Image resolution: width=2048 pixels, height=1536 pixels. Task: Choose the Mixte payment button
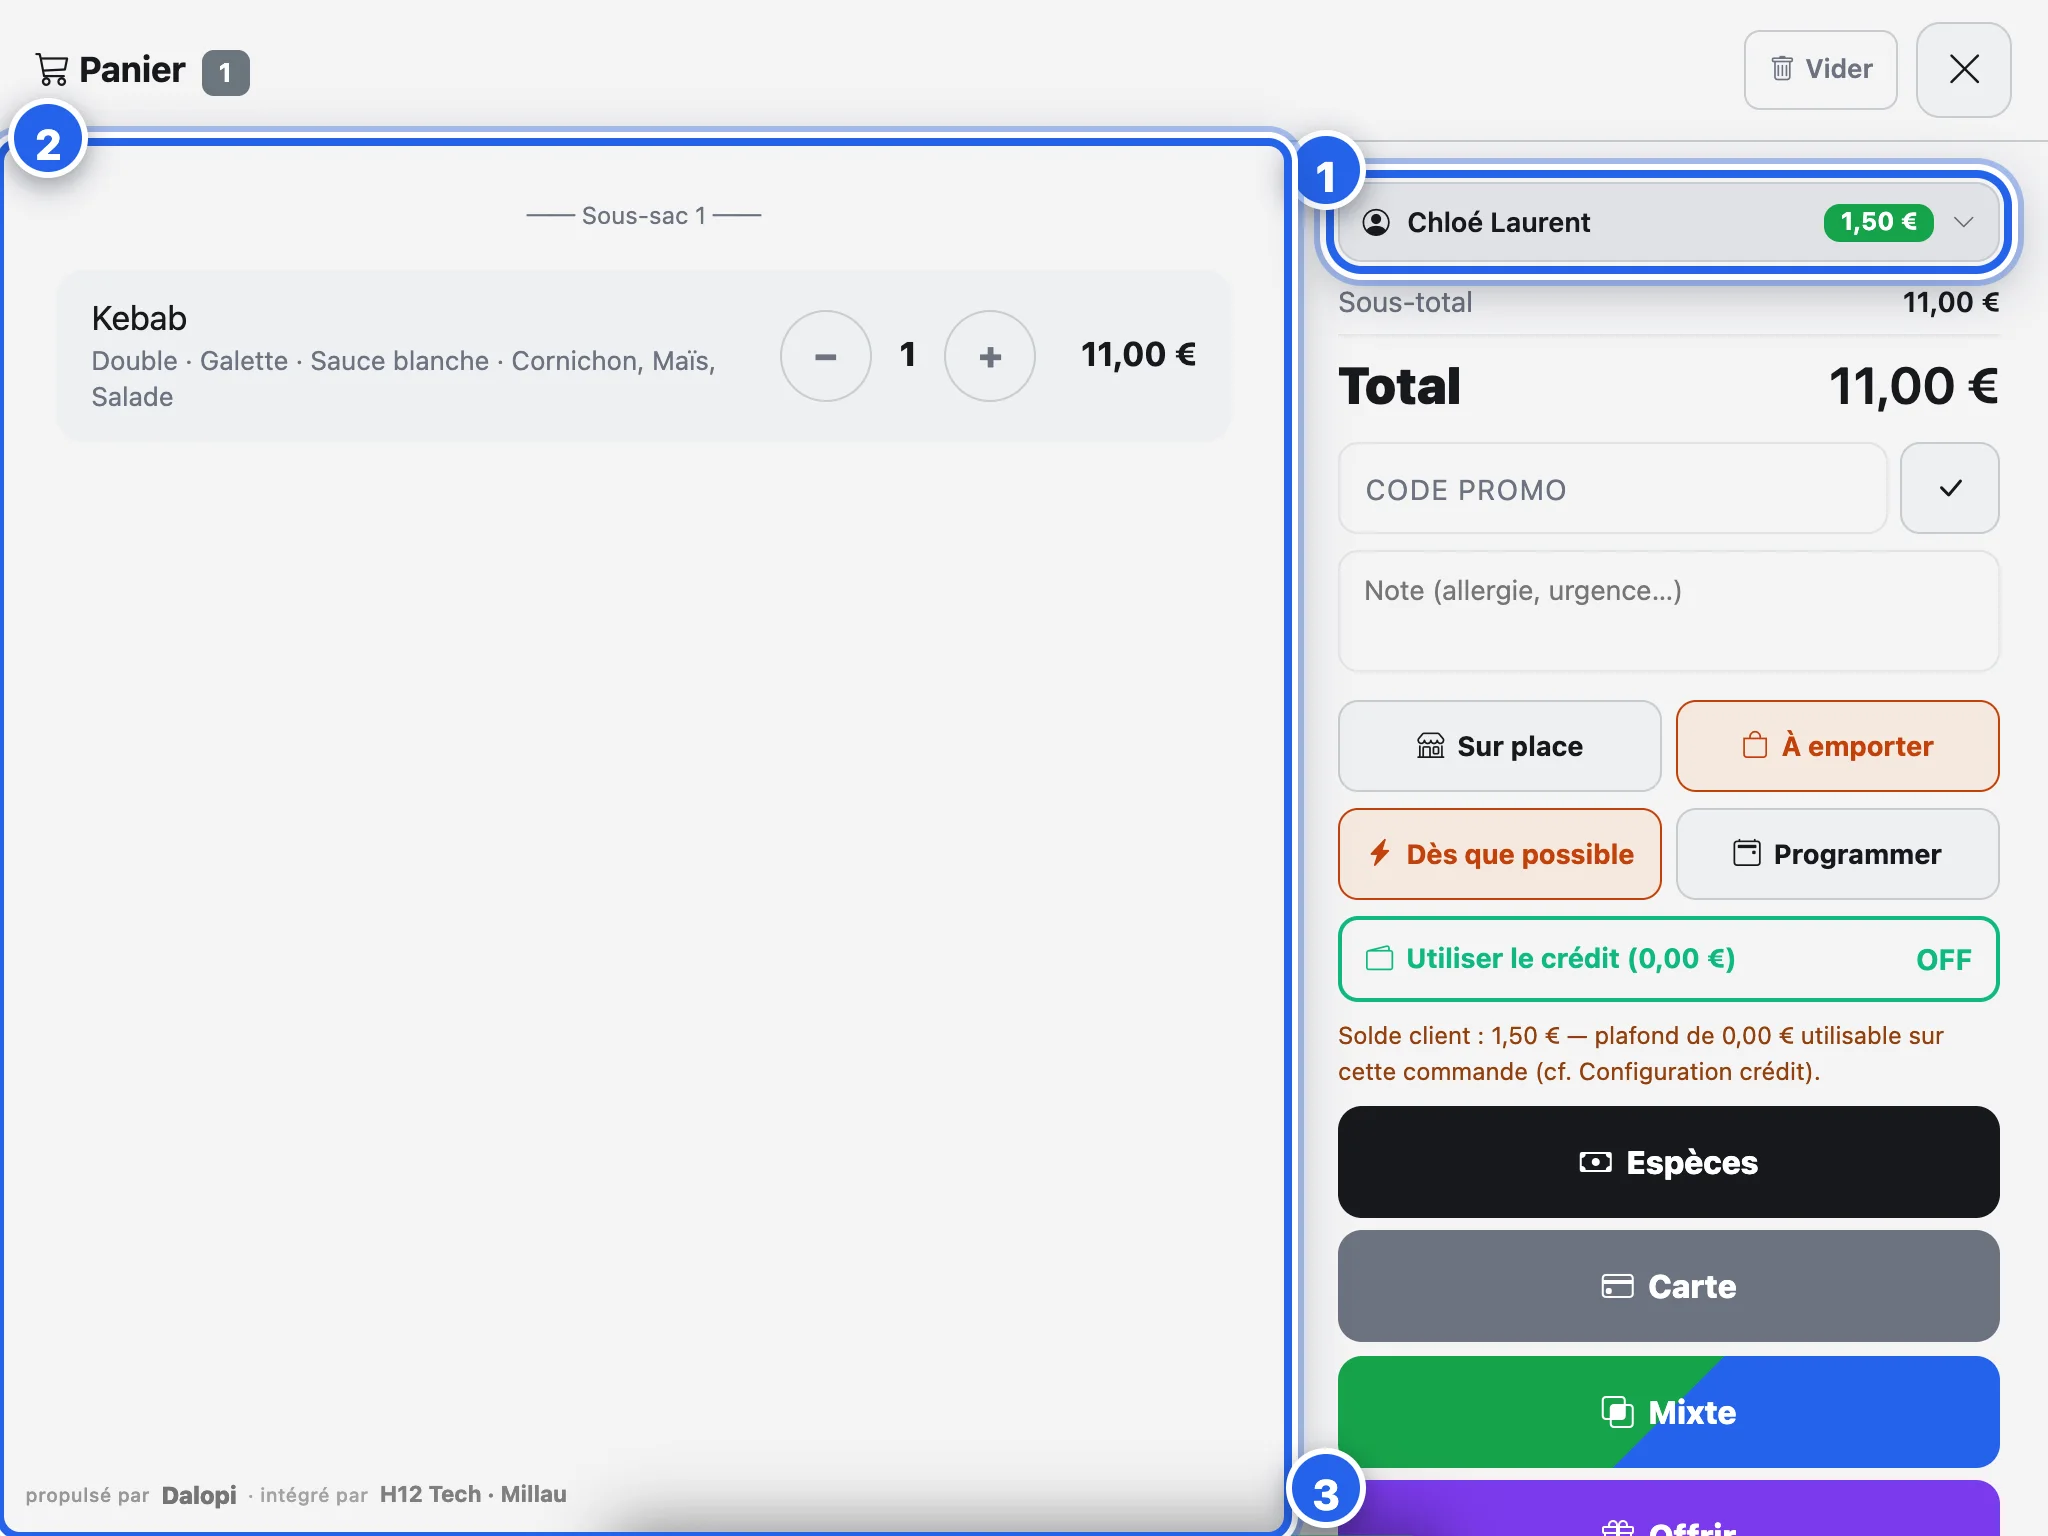(x=1668, y=1412)
